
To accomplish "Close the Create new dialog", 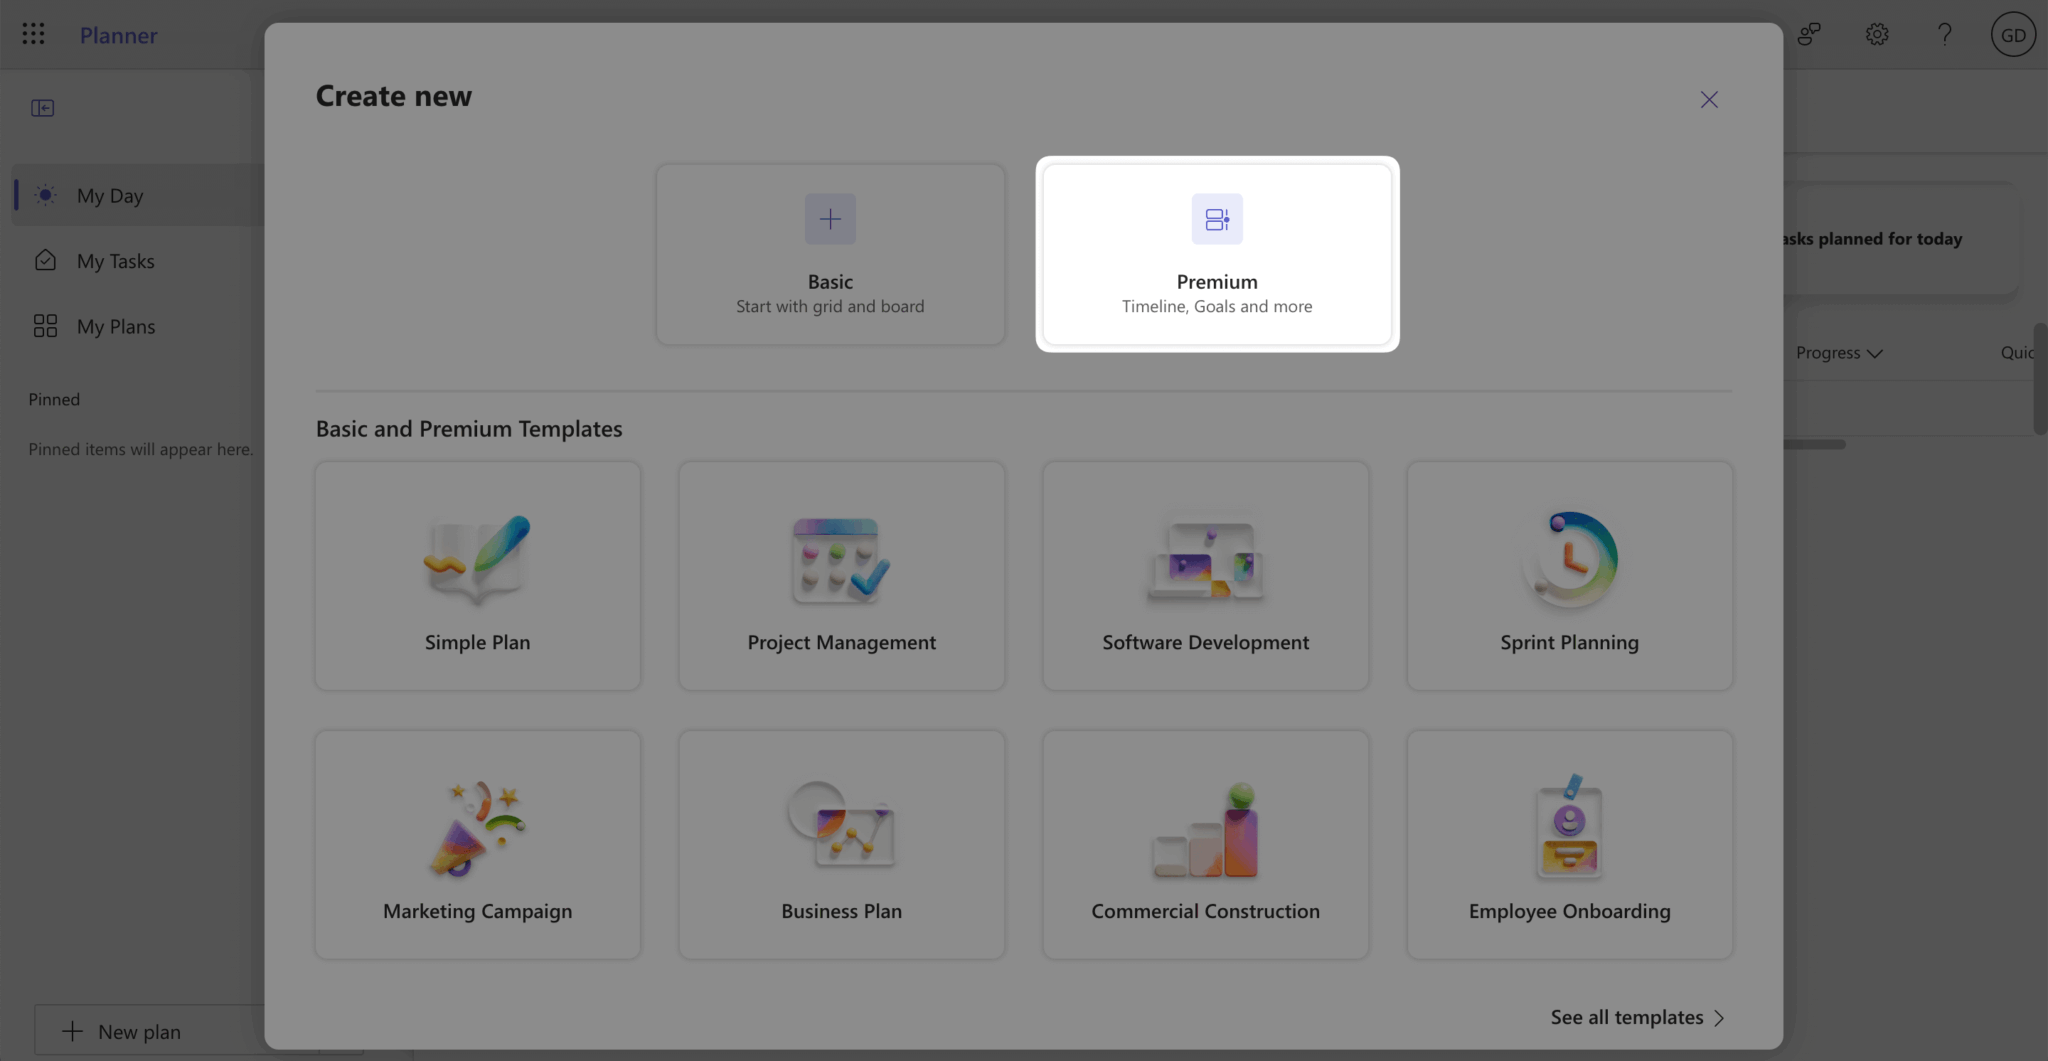I will coord(1709,100).
